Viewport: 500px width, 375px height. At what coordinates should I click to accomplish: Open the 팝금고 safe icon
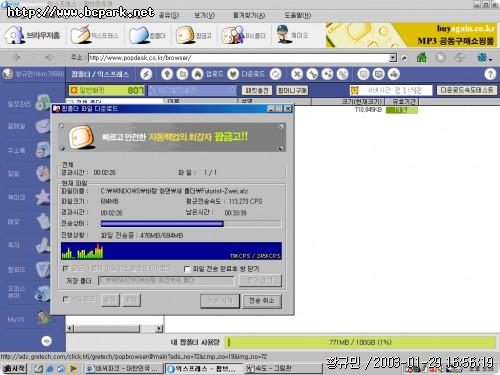[185, 35]
